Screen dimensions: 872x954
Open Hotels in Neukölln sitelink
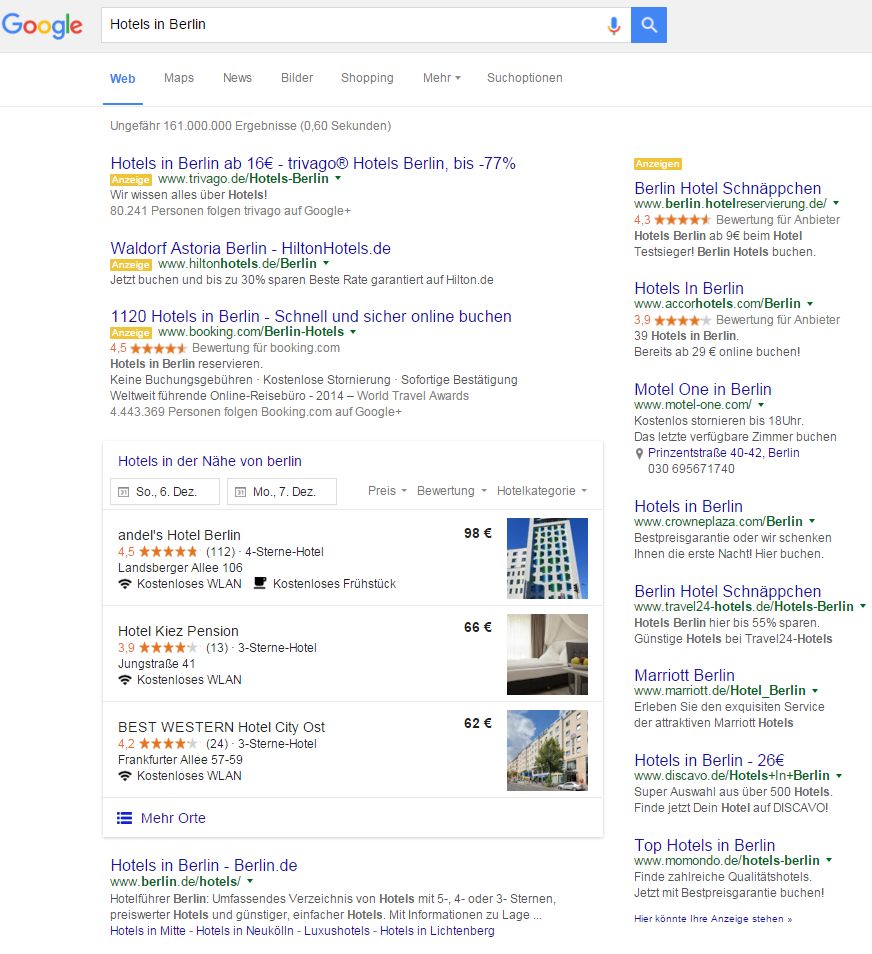point(245,931)
